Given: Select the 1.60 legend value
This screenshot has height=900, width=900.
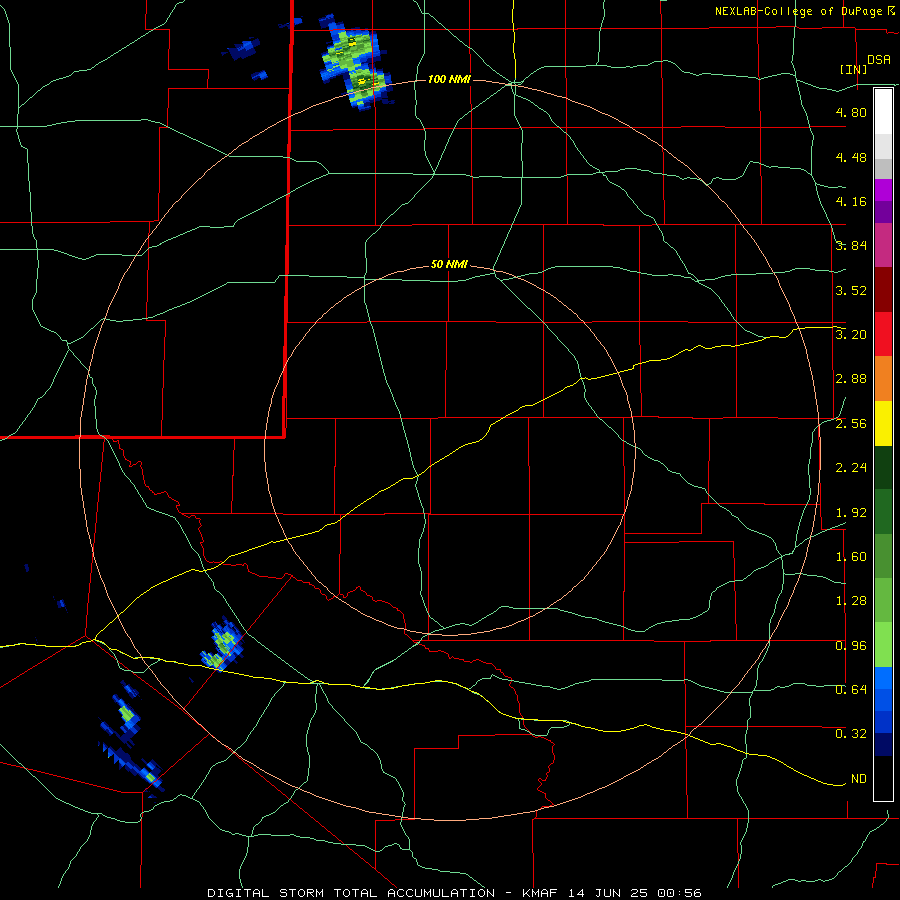Looking at the screenshot, I should click(851, 557).
